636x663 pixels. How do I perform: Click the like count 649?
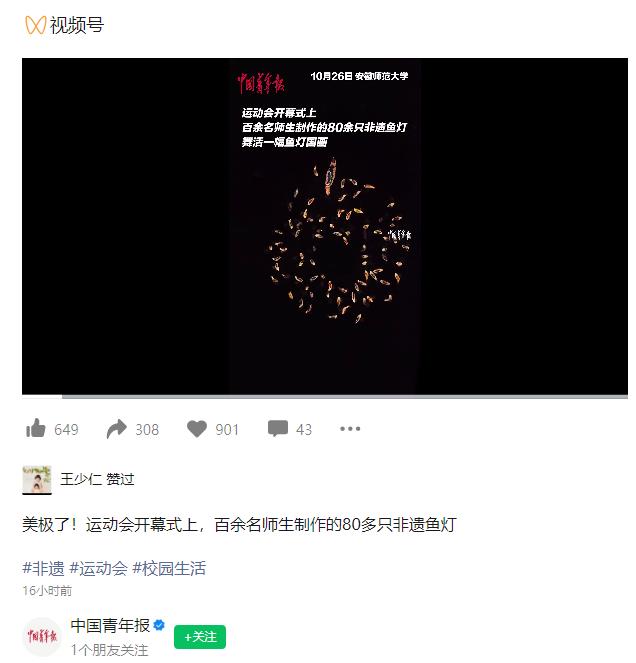[66, 430]
